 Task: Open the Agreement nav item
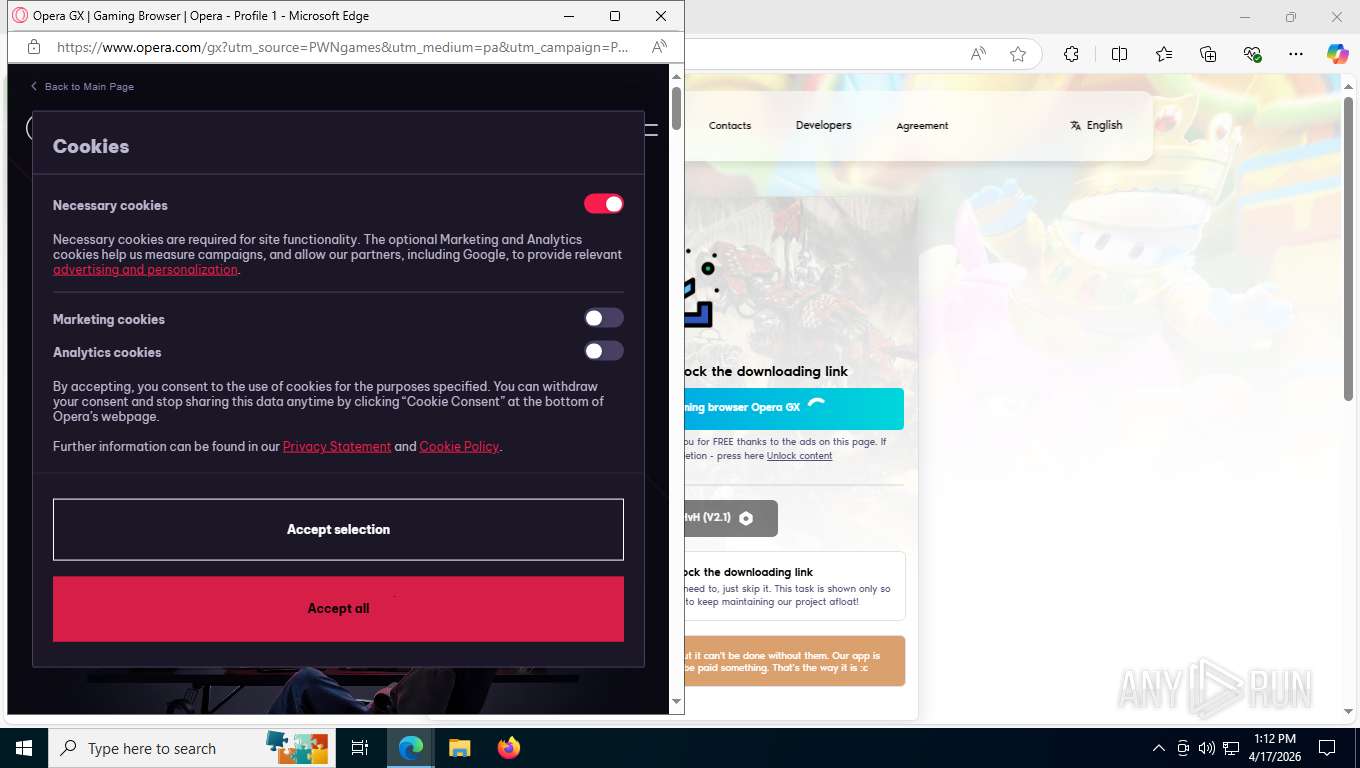[x=922, y=125]
